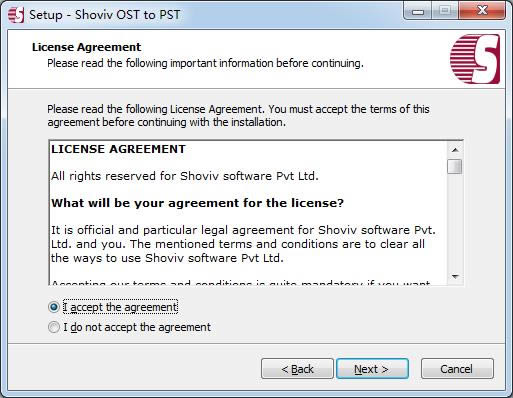Click the "I do not accept" label text
513x398 pixels.
pyautogui.click(x=137, y=327)
